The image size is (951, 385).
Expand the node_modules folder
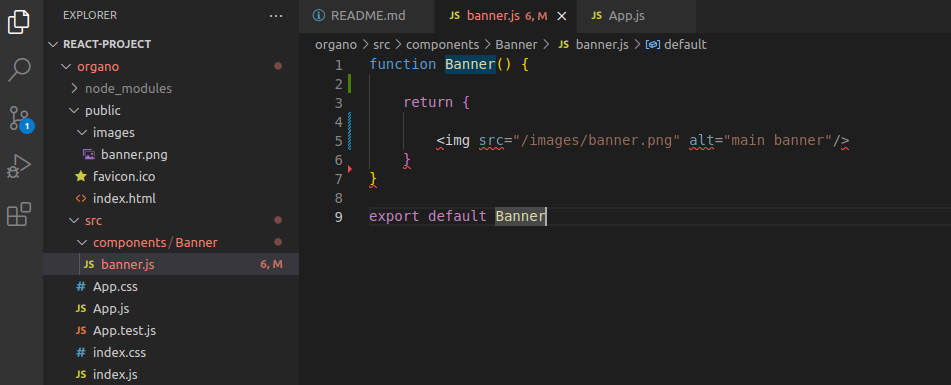pos(74,89)
